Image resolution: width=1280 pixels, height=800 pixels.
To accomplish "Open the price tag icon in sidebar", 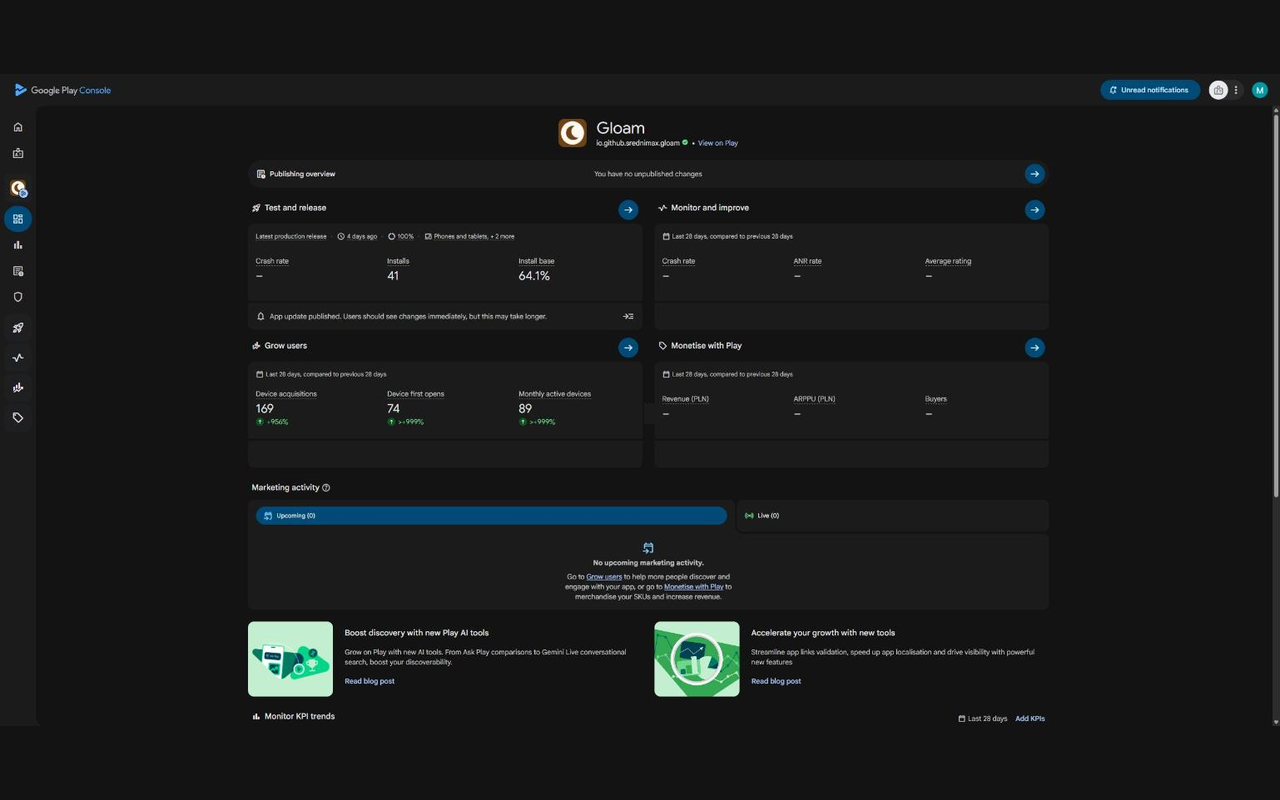I will coord(18,418).
